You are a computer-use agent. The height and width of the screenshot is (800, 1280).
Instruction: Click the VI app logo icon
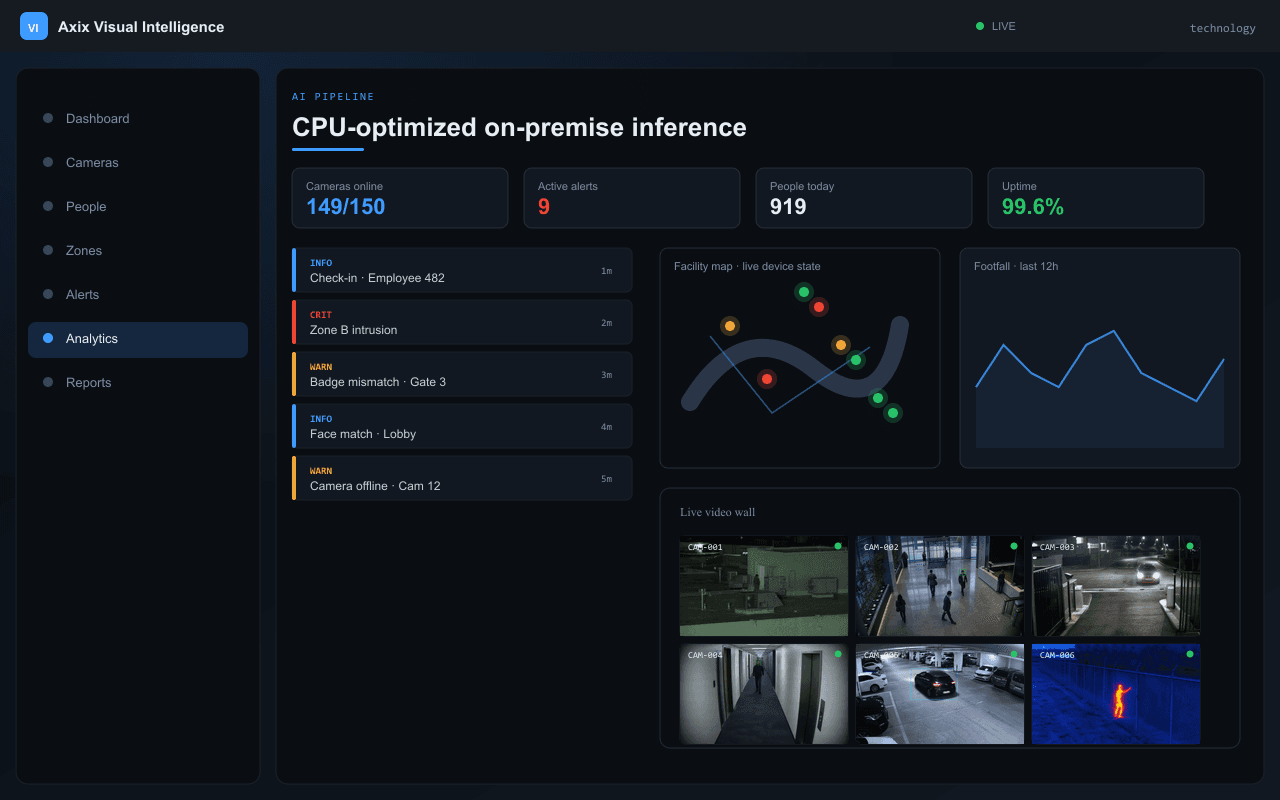click(34, 26)
